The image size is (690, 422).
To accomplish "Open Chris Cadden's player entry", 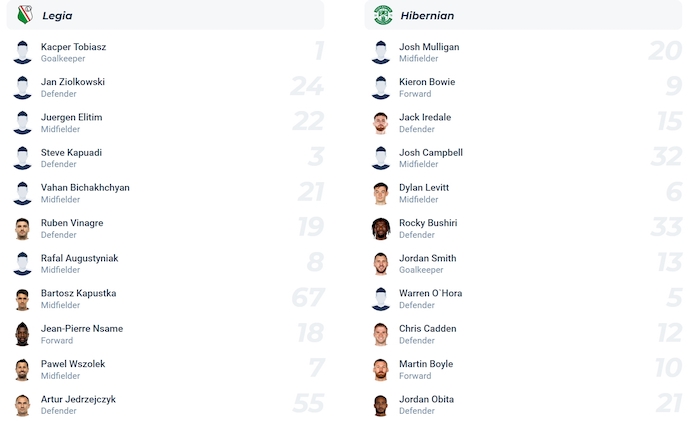I will click(427, 329).
